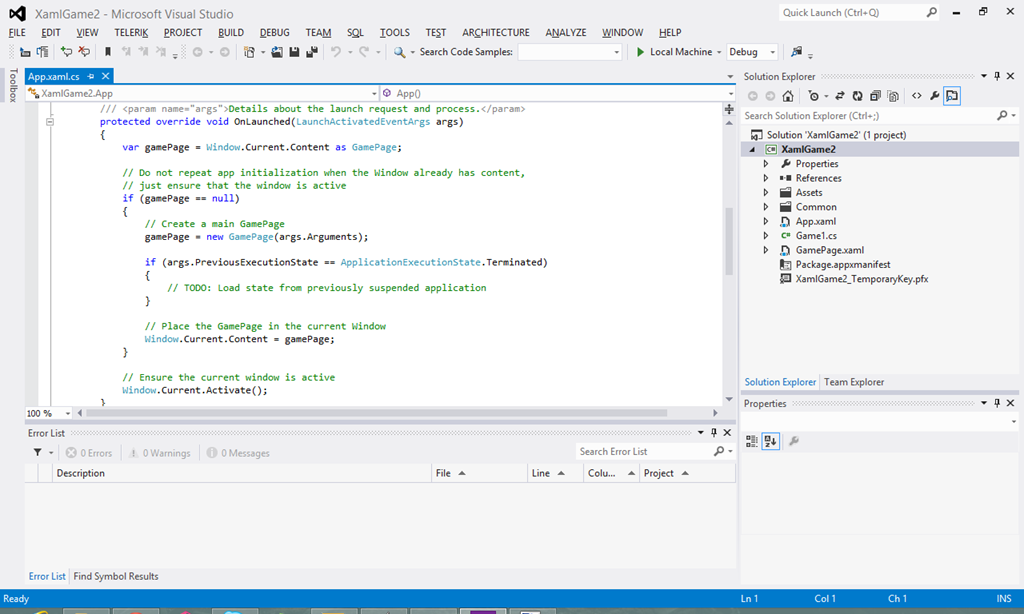Save the file with the single floppy icon

pyautogui.click(x=295, y=52)
